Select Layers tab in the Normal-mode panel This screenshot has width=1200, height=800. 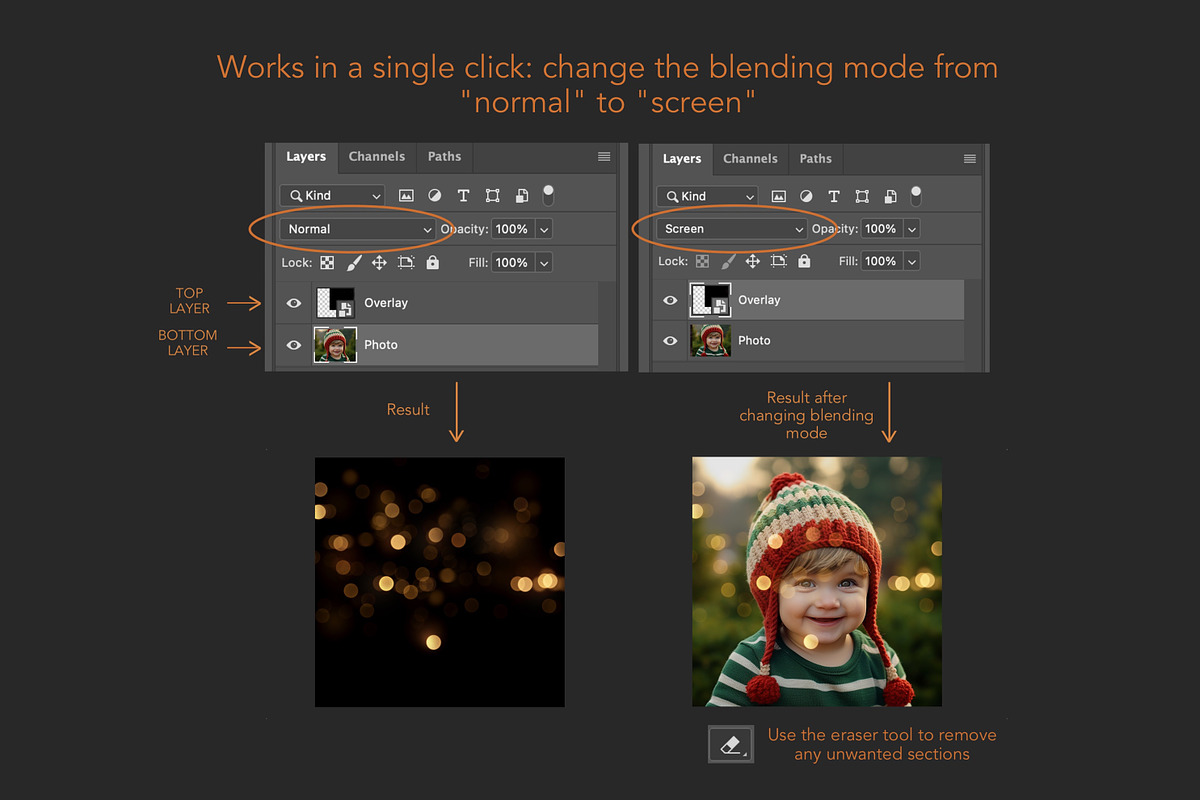(306, 156)
